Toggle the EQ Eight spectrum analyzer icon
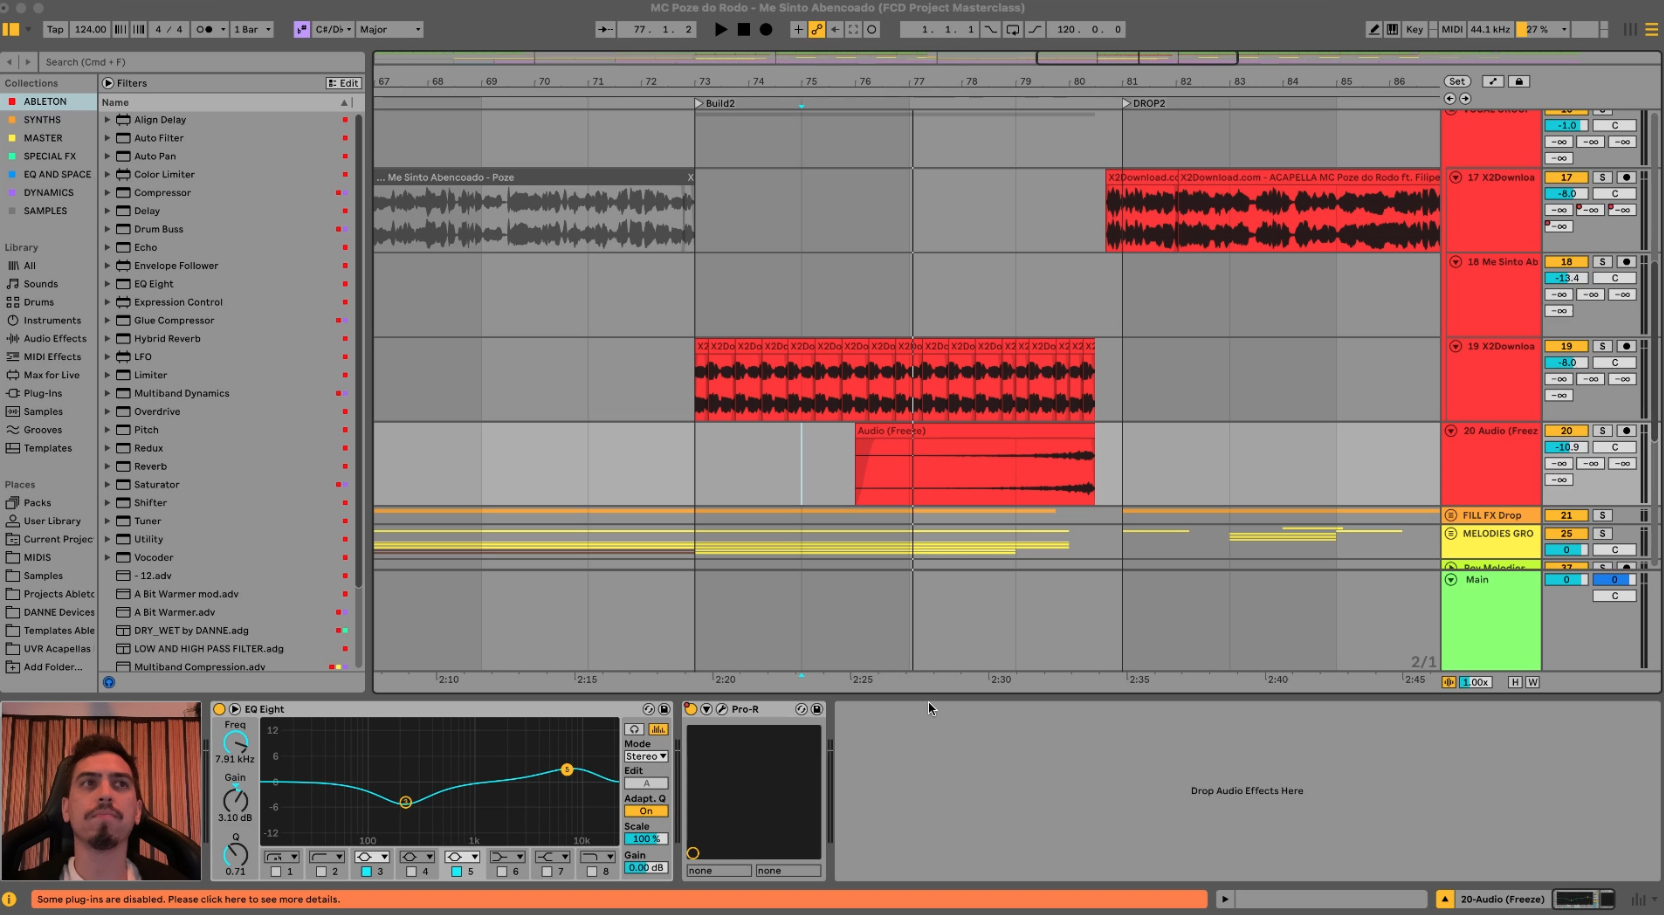The width and height of the screenshot is (1664, 915). pyautogui.click(x=657, y=729)
